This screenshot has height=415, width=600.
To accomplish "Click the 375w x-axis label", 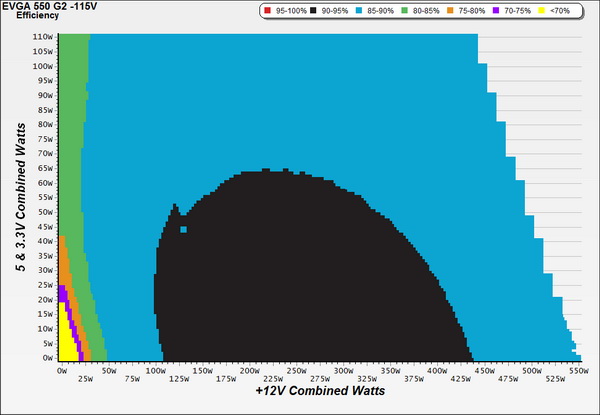I will click(x=414, y=379).
